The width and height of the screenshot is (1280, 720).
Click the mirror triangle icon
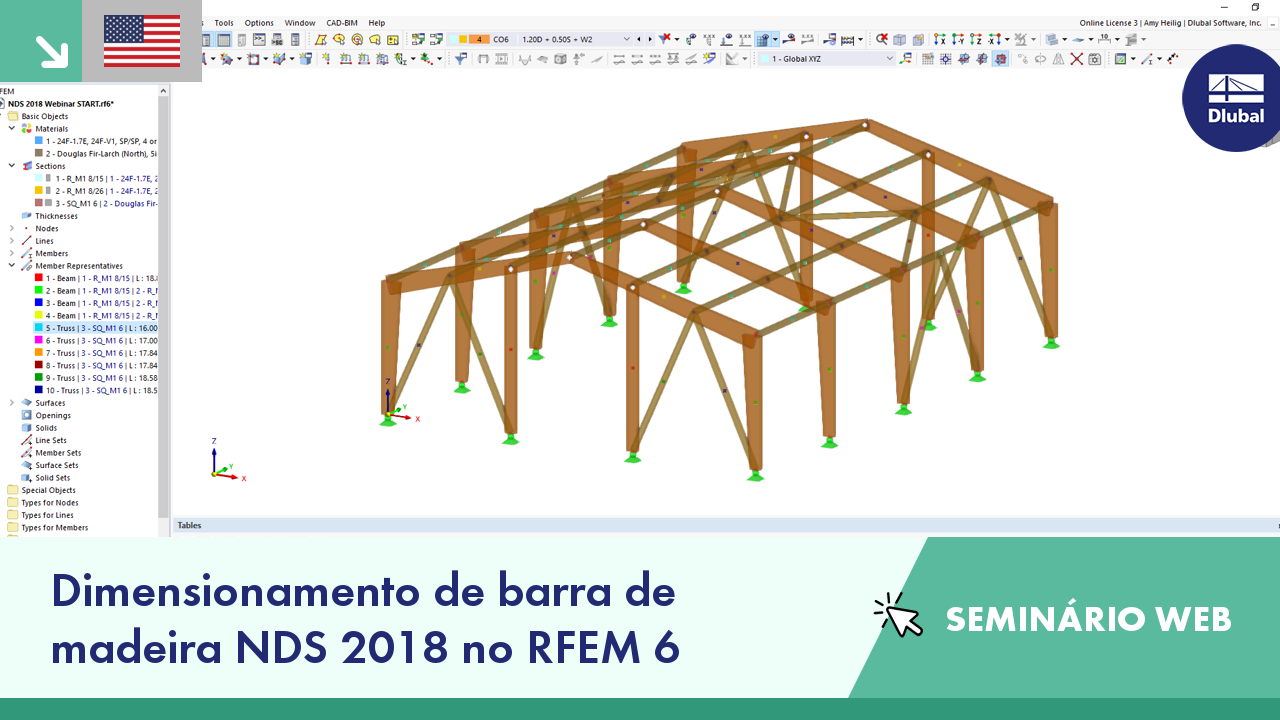[x=1058, y=59]
